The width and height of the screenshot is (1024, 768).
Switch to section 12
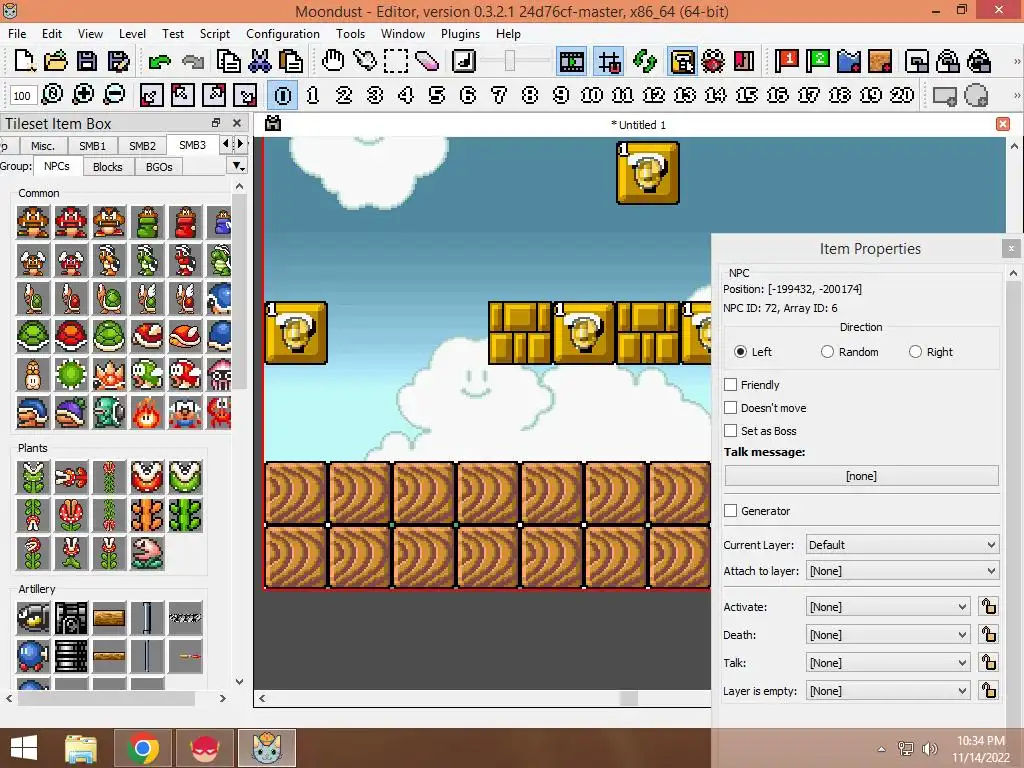(654, 95)
